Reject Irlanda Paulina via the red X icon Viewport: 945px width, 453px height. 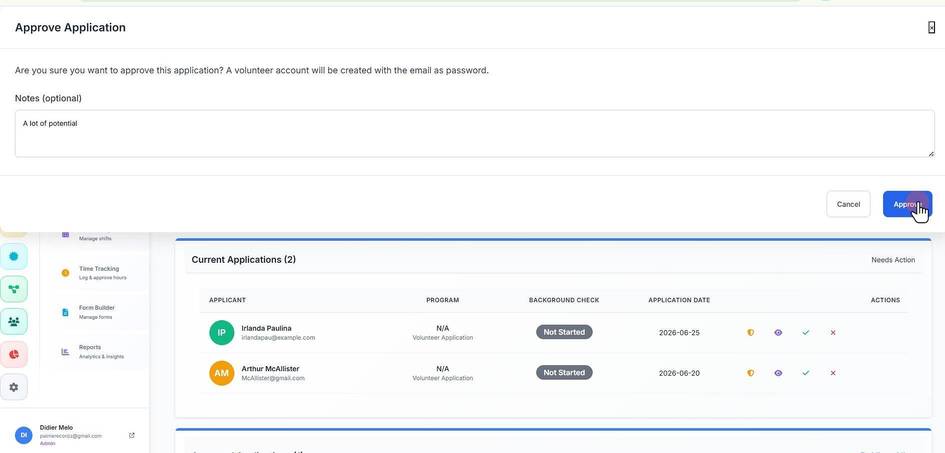(833, 333)
